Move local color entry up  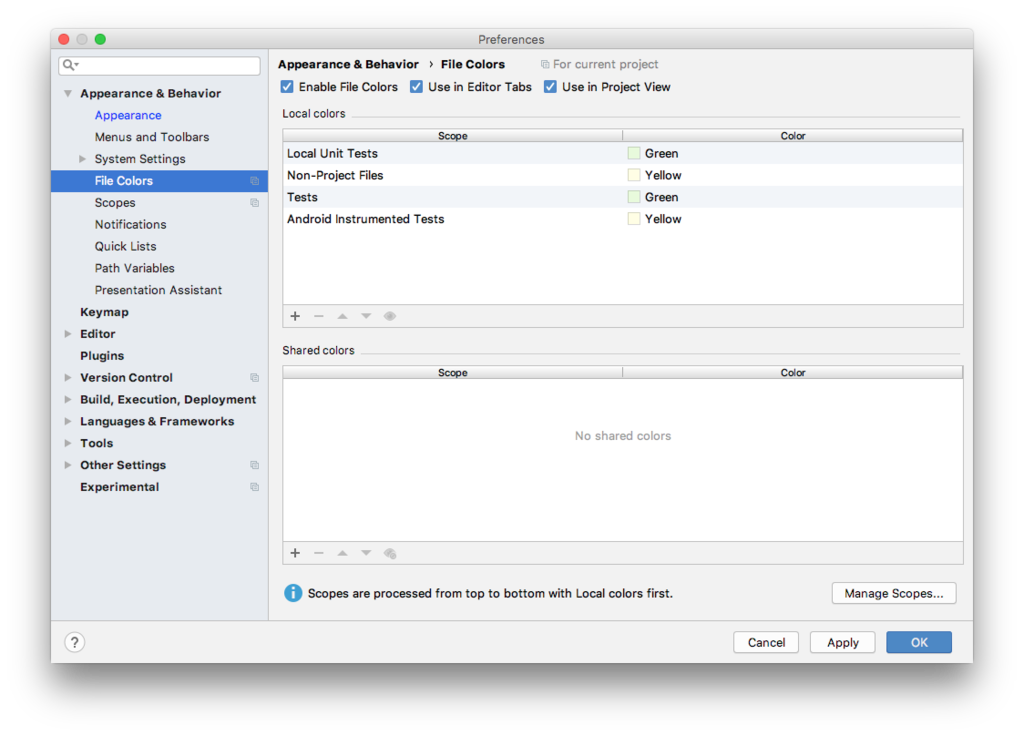(342, 316)
